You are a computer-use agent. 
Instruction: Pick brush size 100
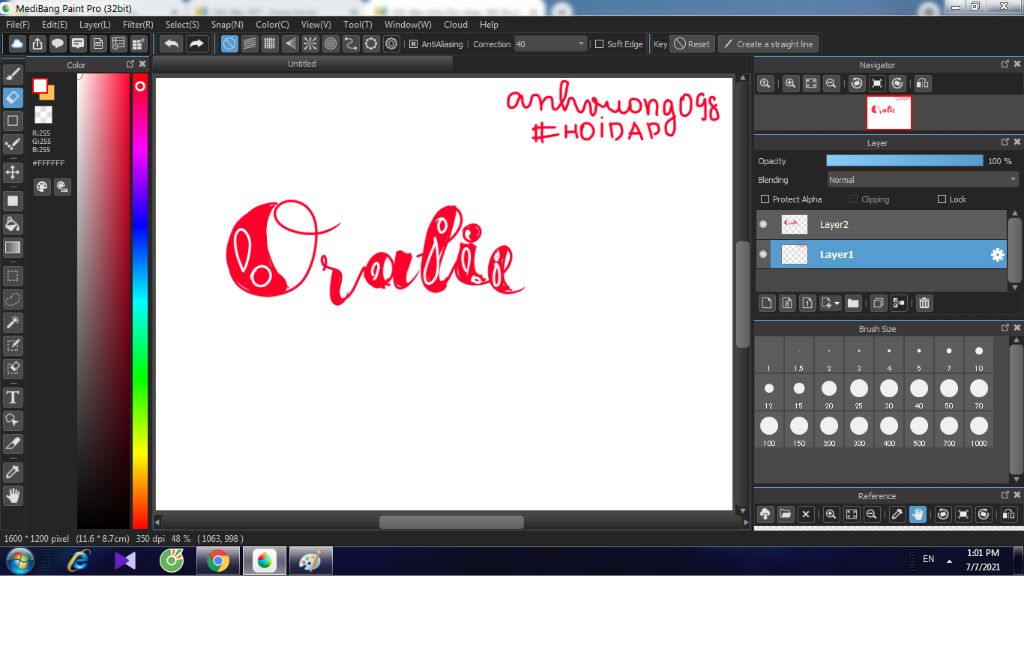pos(769,431)
